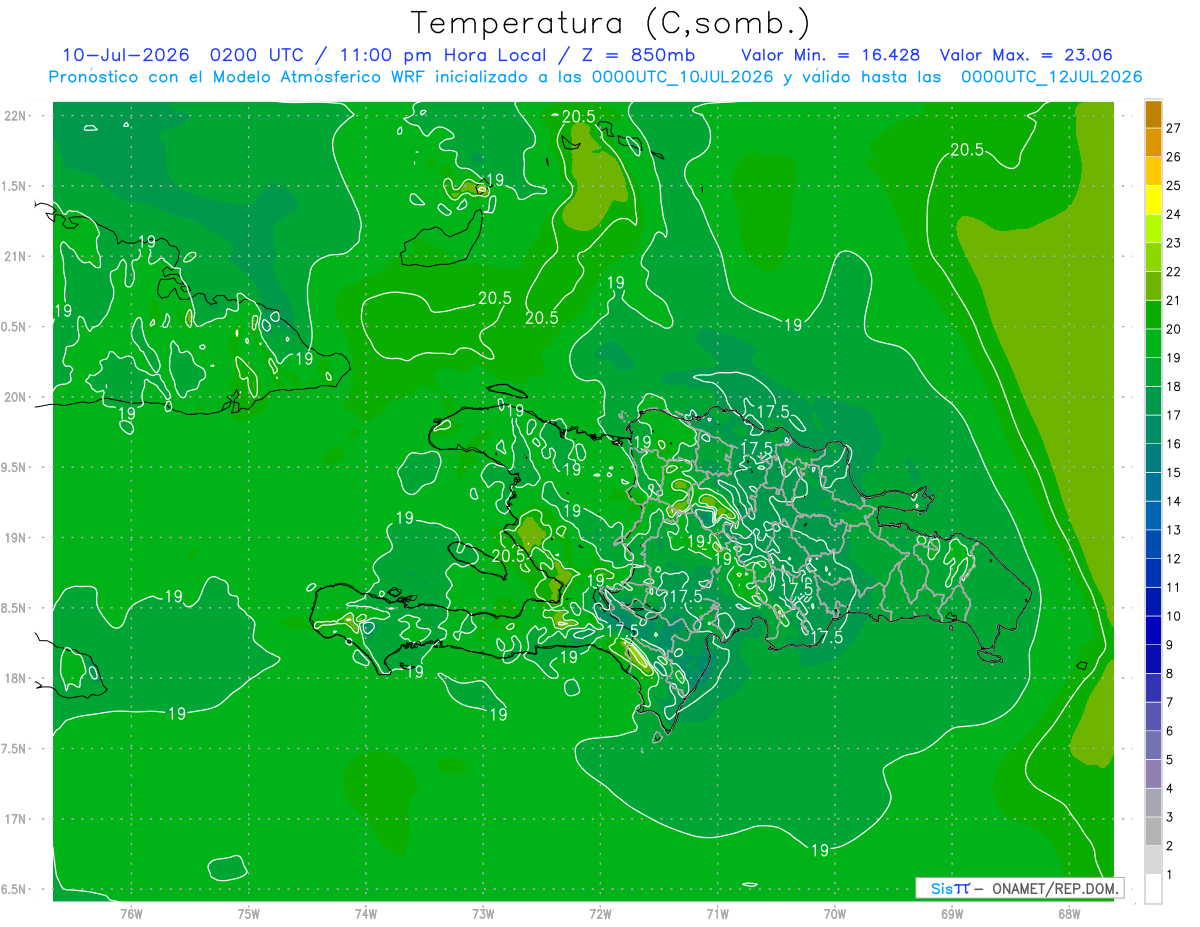Pick the dark blue legend swatch at 10

pos(1153,602)
